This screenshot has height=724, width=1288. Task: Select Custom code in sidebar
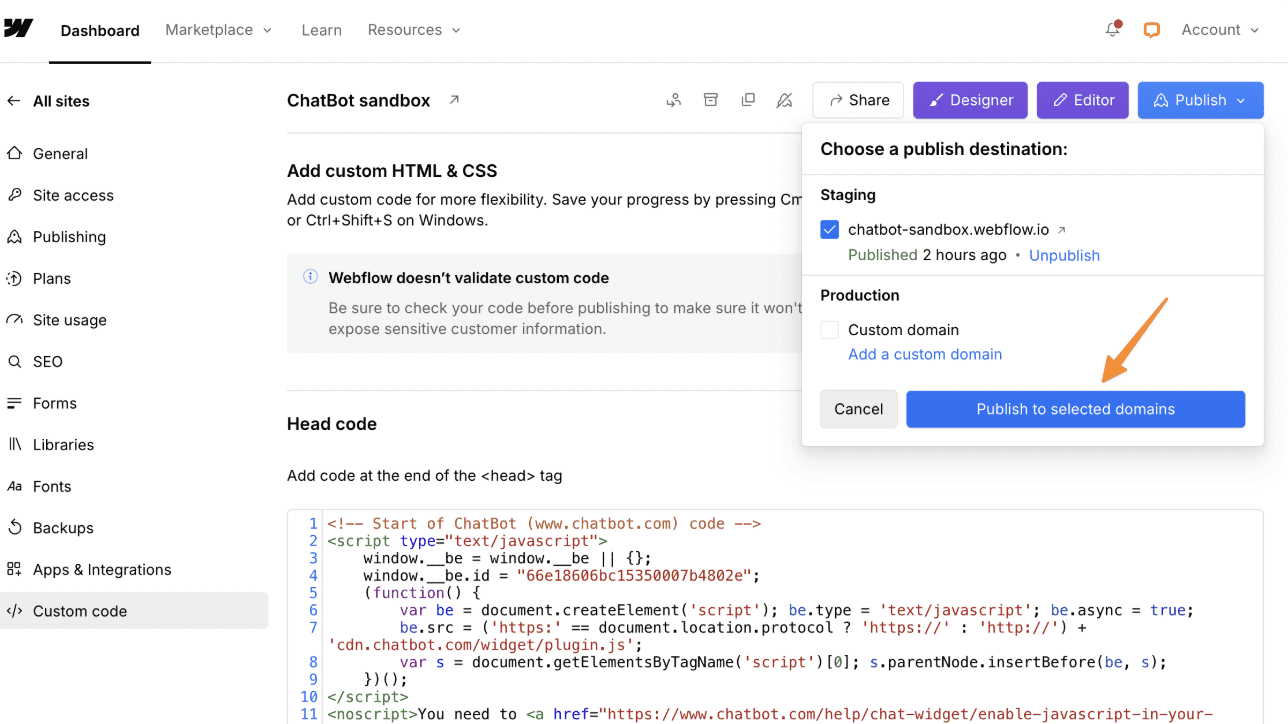[134, 611]
